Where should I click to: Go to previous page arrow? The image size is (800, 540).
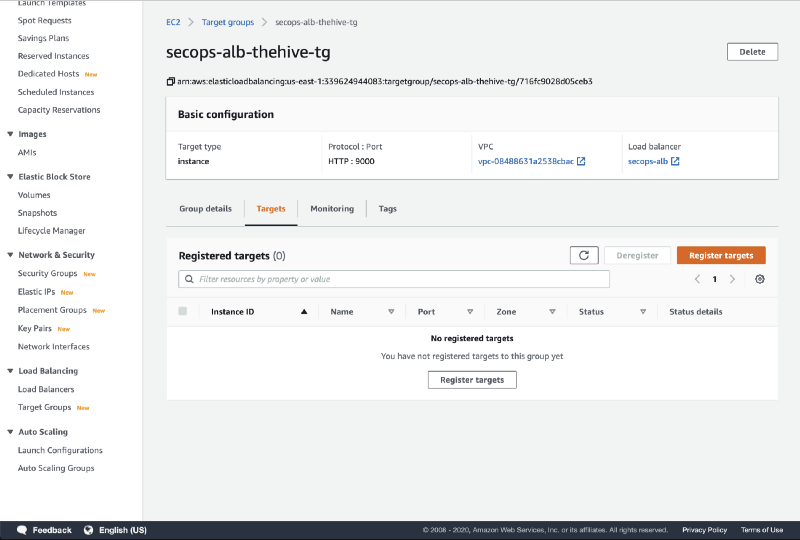coord(697,279)
